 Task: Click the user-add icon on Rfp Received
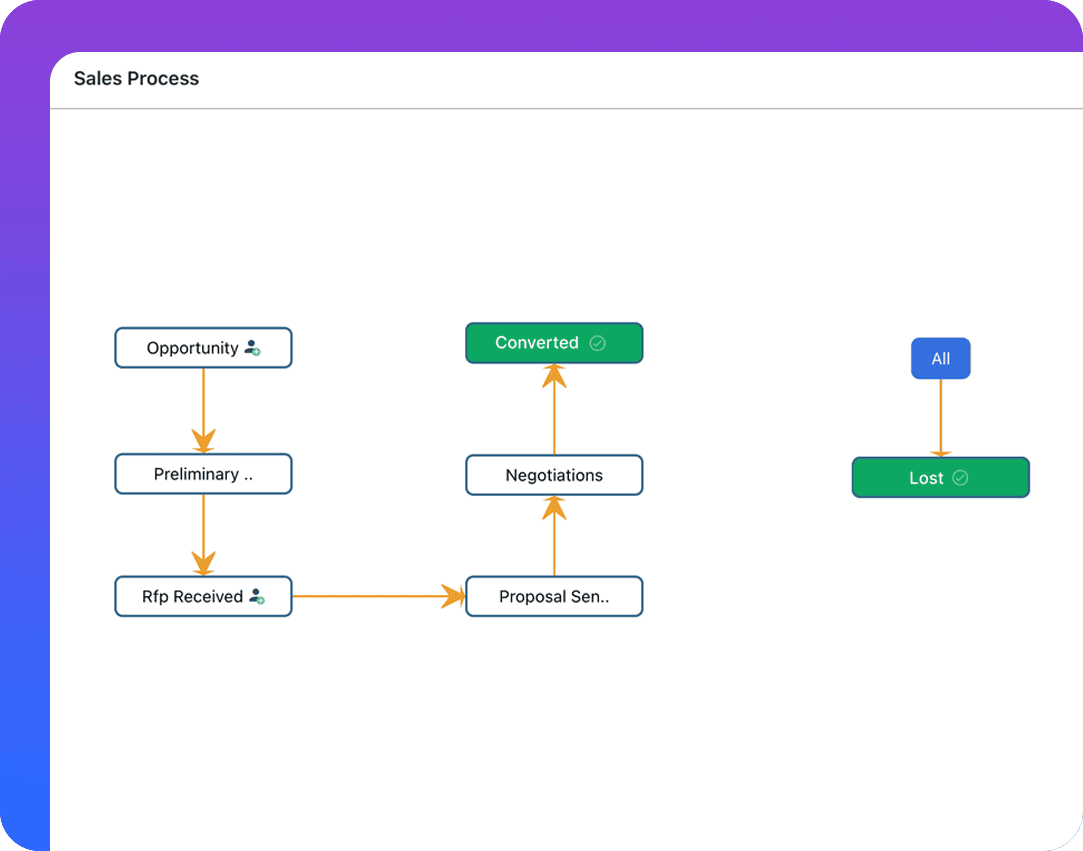257,596
